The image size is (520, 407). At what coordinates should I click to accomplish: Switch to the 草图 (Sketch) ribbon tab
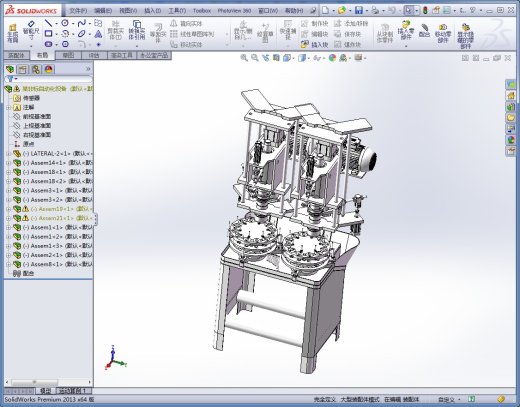point(68,55)
